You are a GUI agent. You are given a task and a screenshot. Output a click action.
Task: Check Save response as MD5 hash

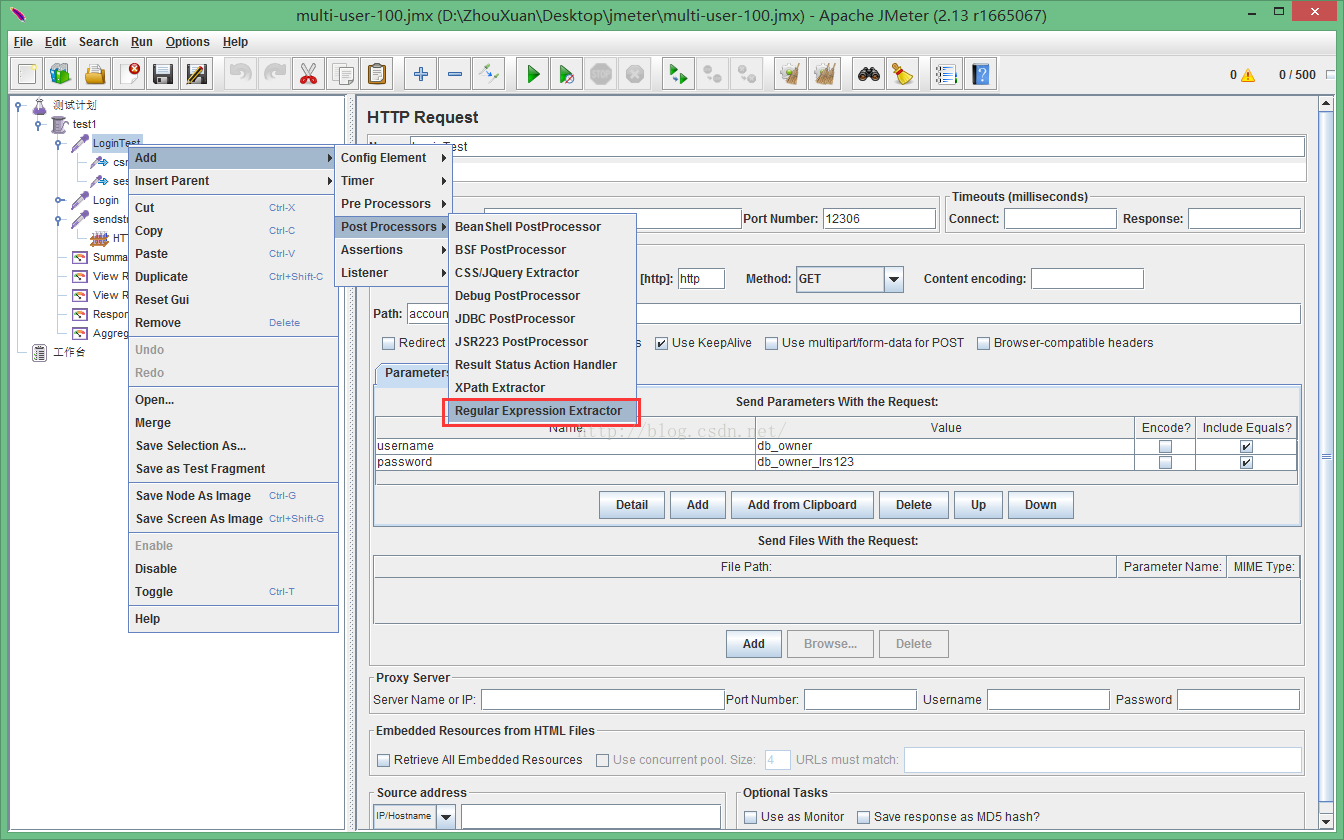click(864, 817)
